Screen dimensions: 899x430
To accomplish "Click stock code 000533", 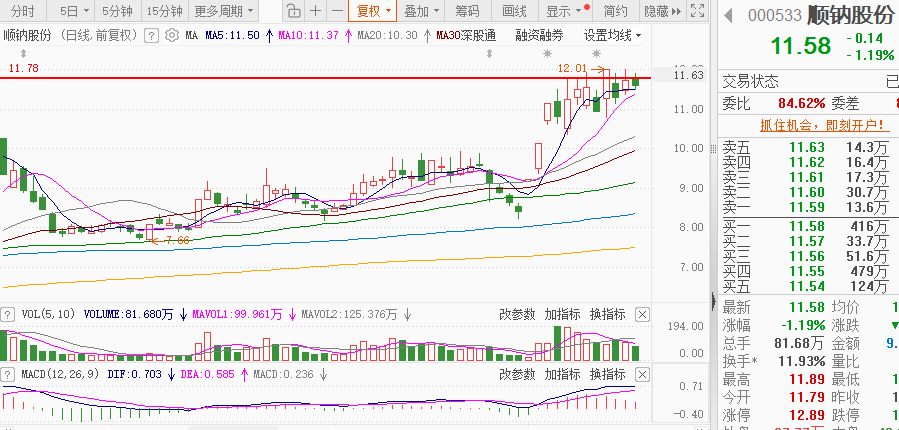I will (x=775, y=15).
